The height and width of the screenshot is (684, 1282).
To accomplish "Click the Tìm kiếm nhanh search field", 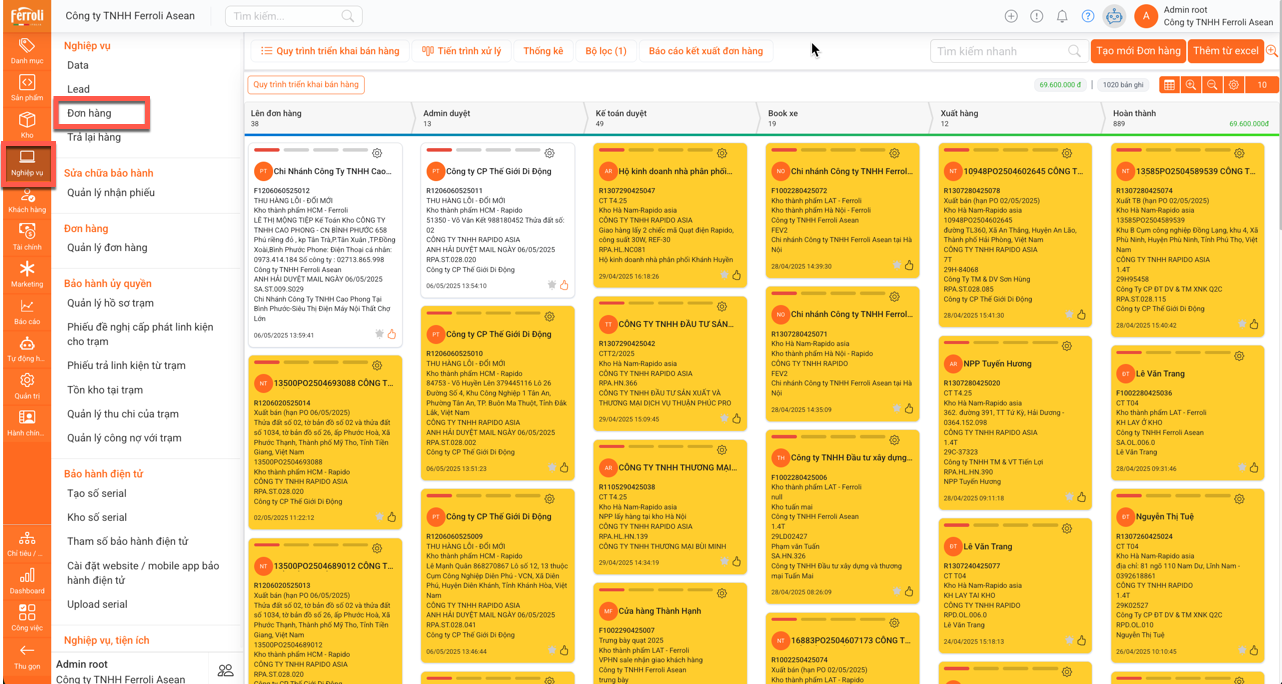I will (1008, 51).
